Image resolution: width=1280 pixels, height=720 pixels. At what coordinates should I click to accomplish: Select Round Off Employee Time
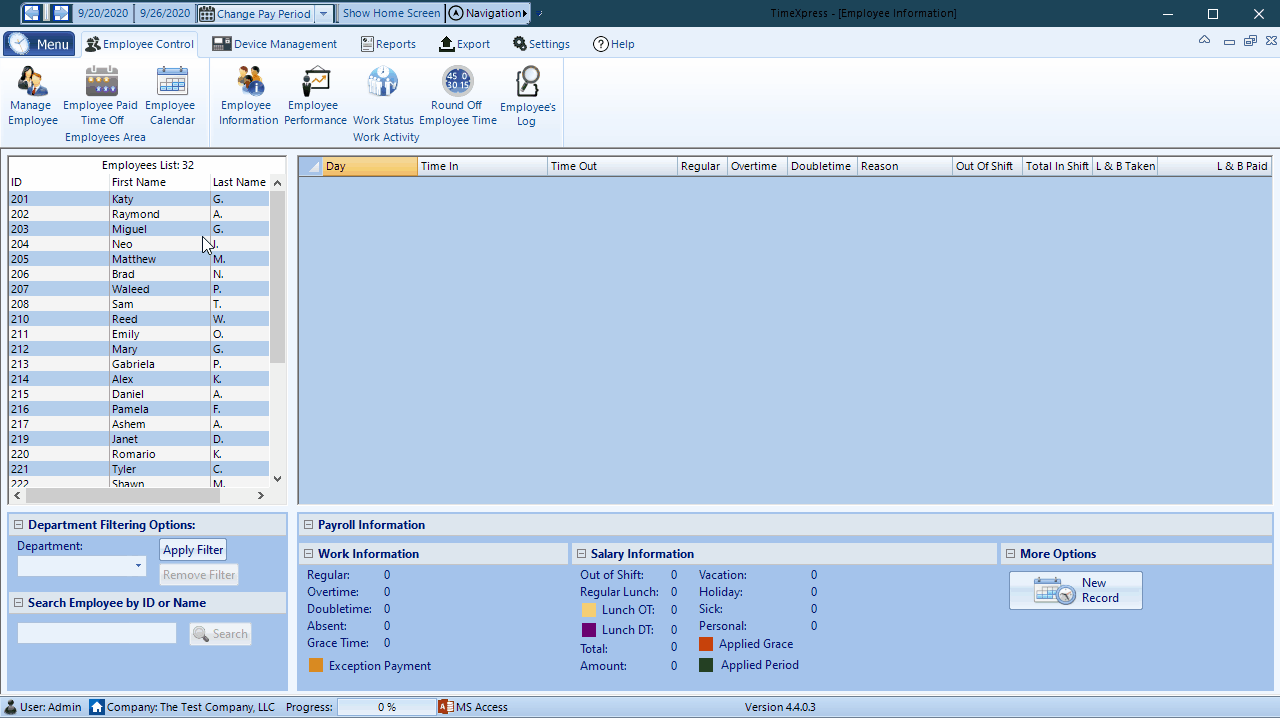click(x=457, y=83)
